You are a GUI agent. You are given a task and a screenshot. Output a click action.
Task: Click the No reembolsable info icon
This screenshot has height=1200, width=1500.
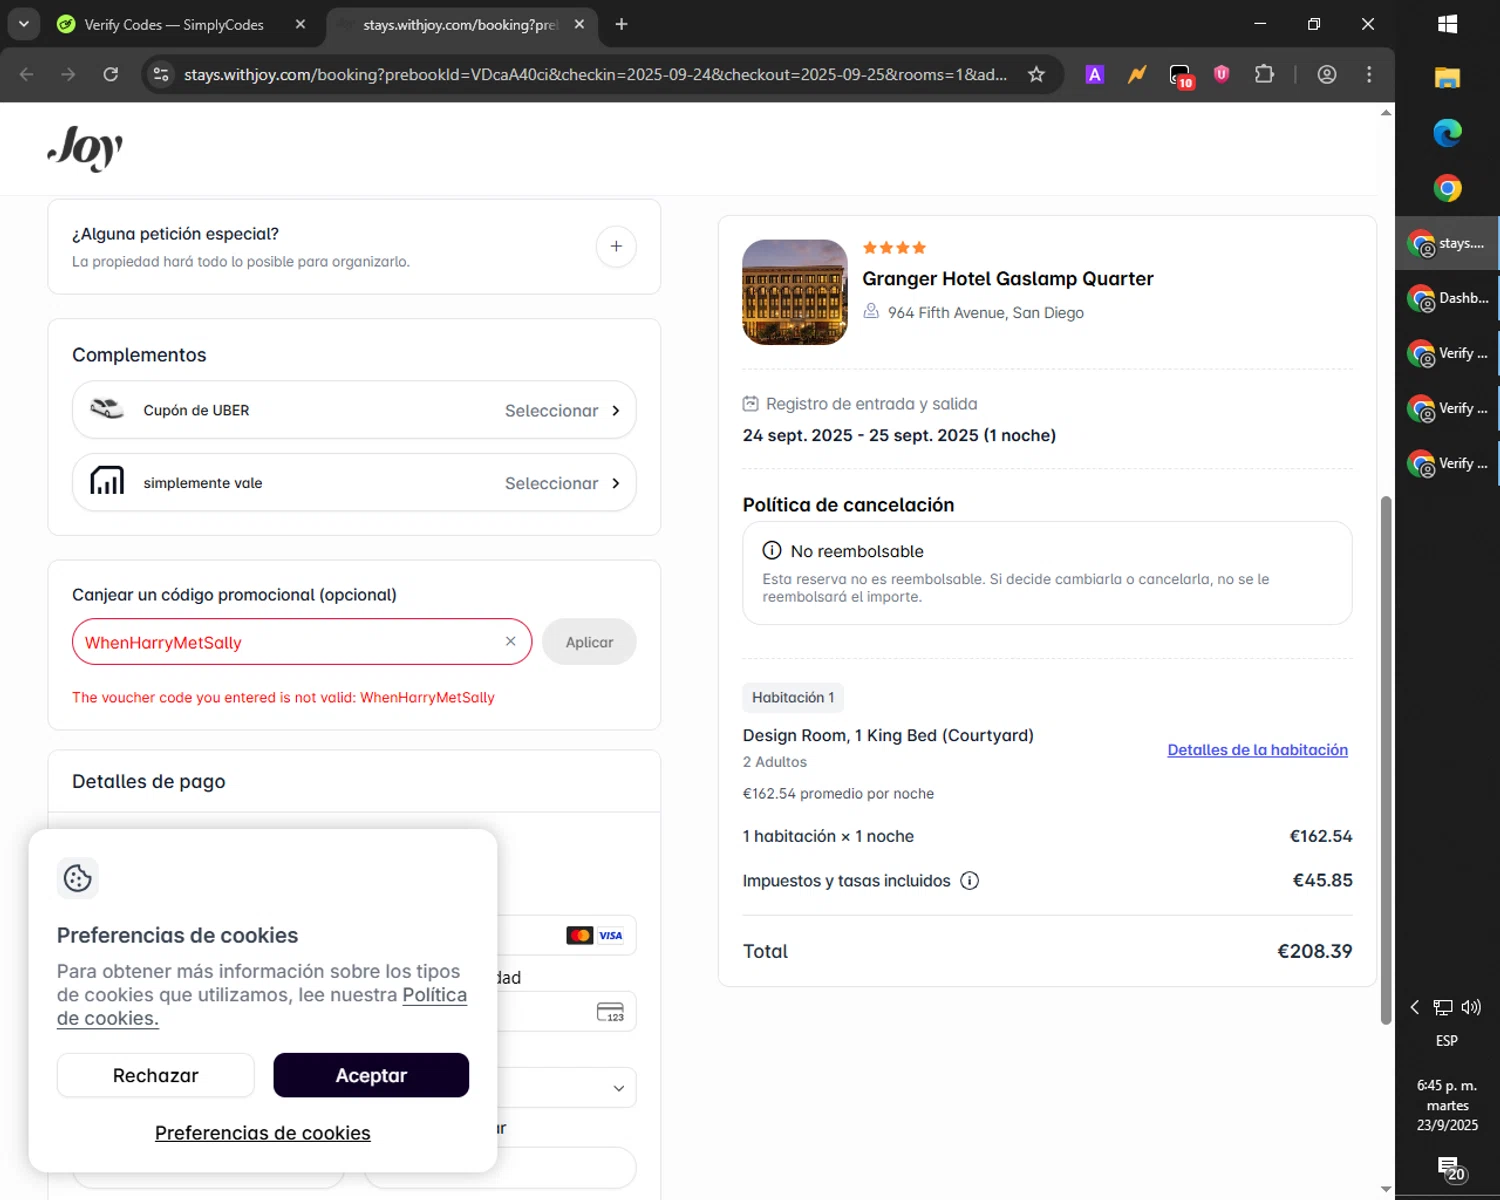pos(772,550)
